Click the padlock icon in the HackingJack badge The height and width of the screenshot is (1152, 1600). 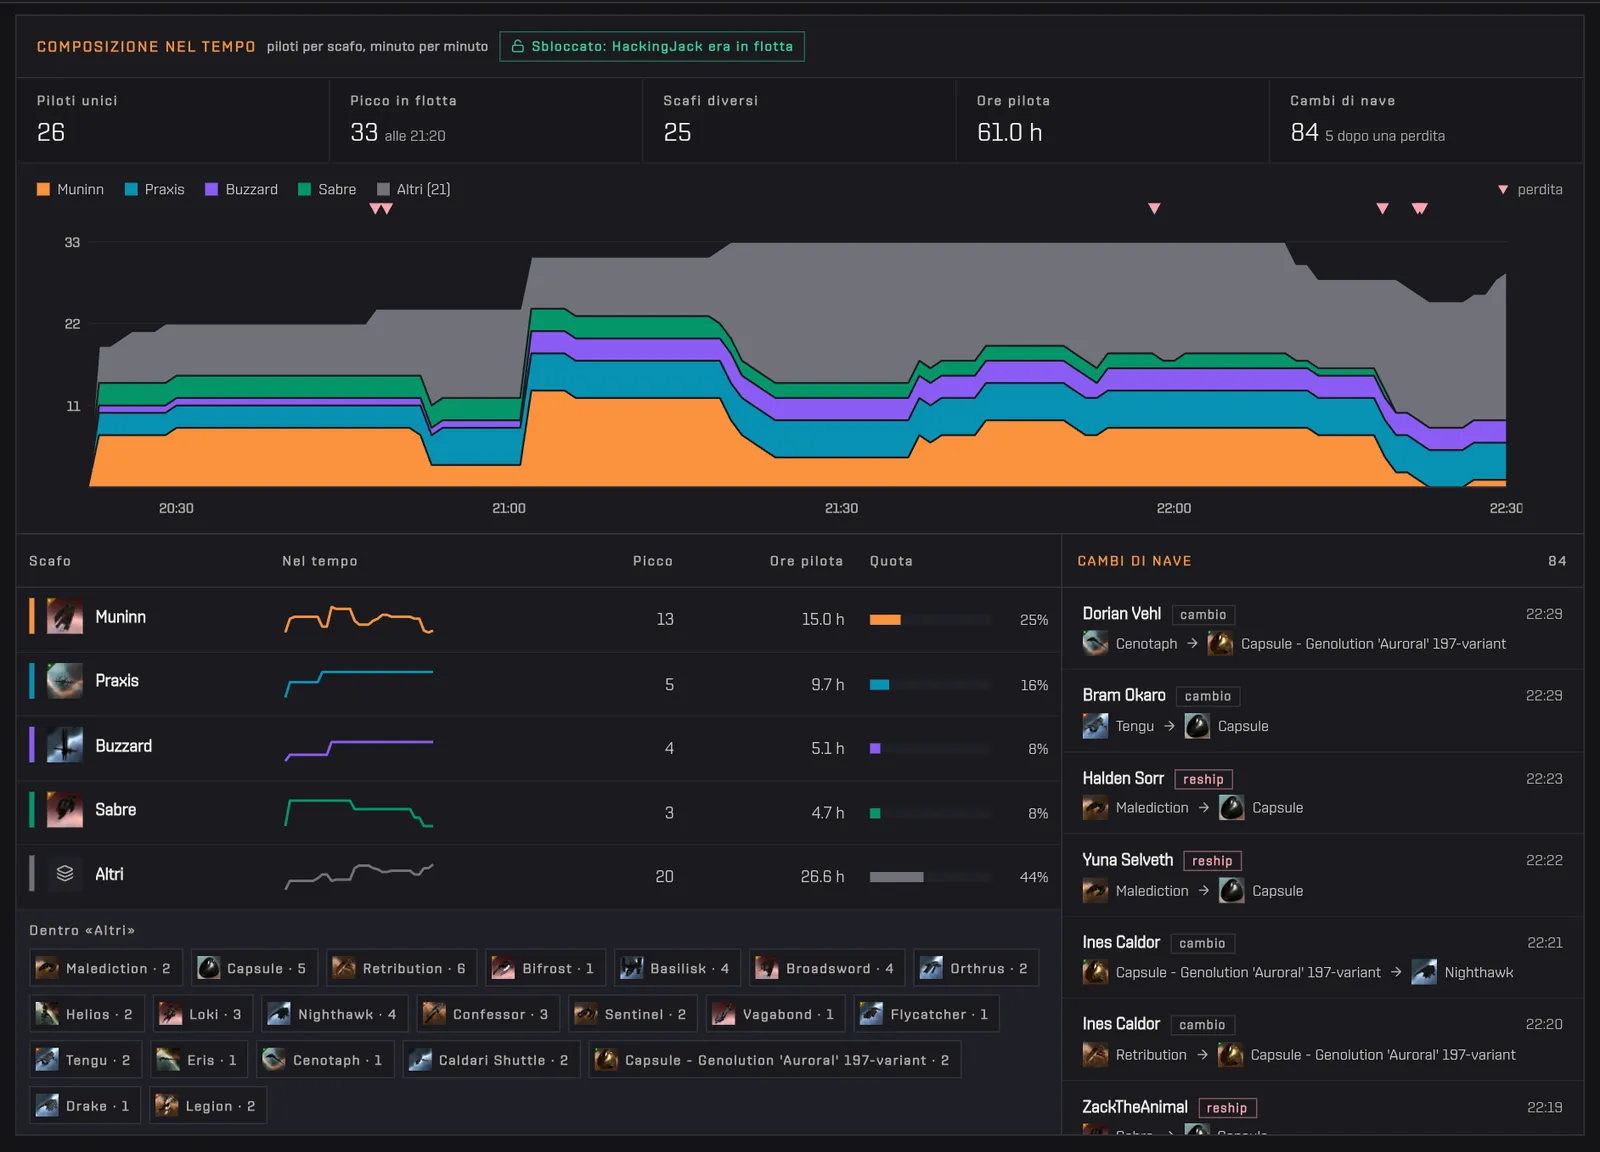518,47
